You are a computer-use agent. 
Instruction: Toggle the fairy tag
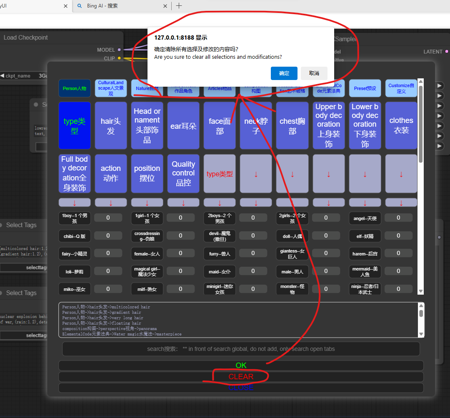pos(75,254)
